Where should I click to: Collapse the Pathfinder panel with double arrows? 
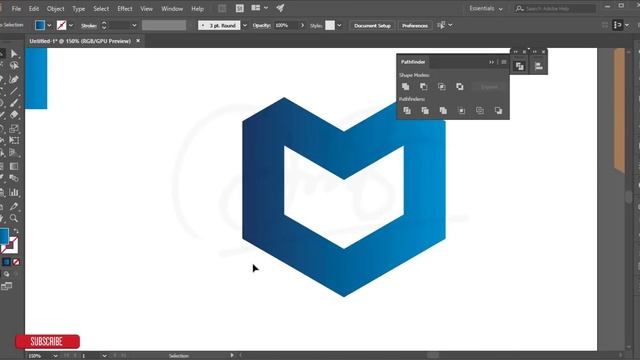[x=491, y=62]
